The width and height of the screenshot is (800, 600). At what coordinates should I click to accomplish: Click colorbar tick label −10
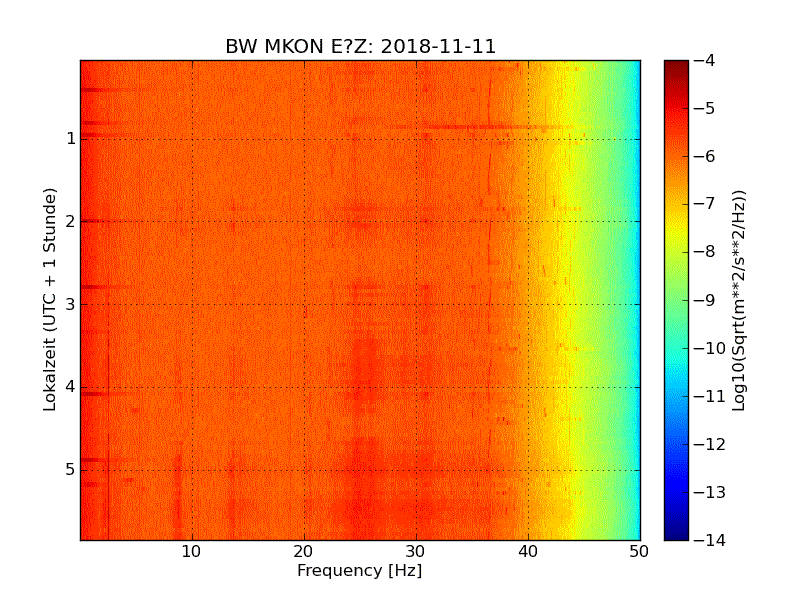pos(710,348)
